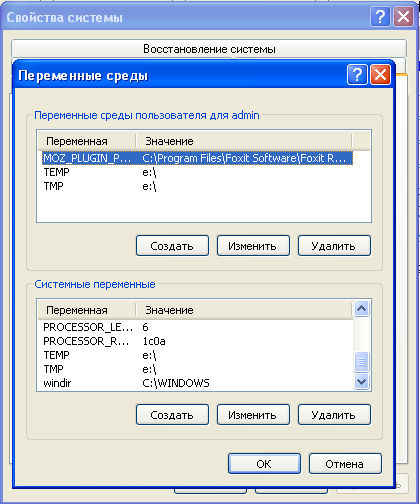Click Создать under user variables

tap(172, 246)
